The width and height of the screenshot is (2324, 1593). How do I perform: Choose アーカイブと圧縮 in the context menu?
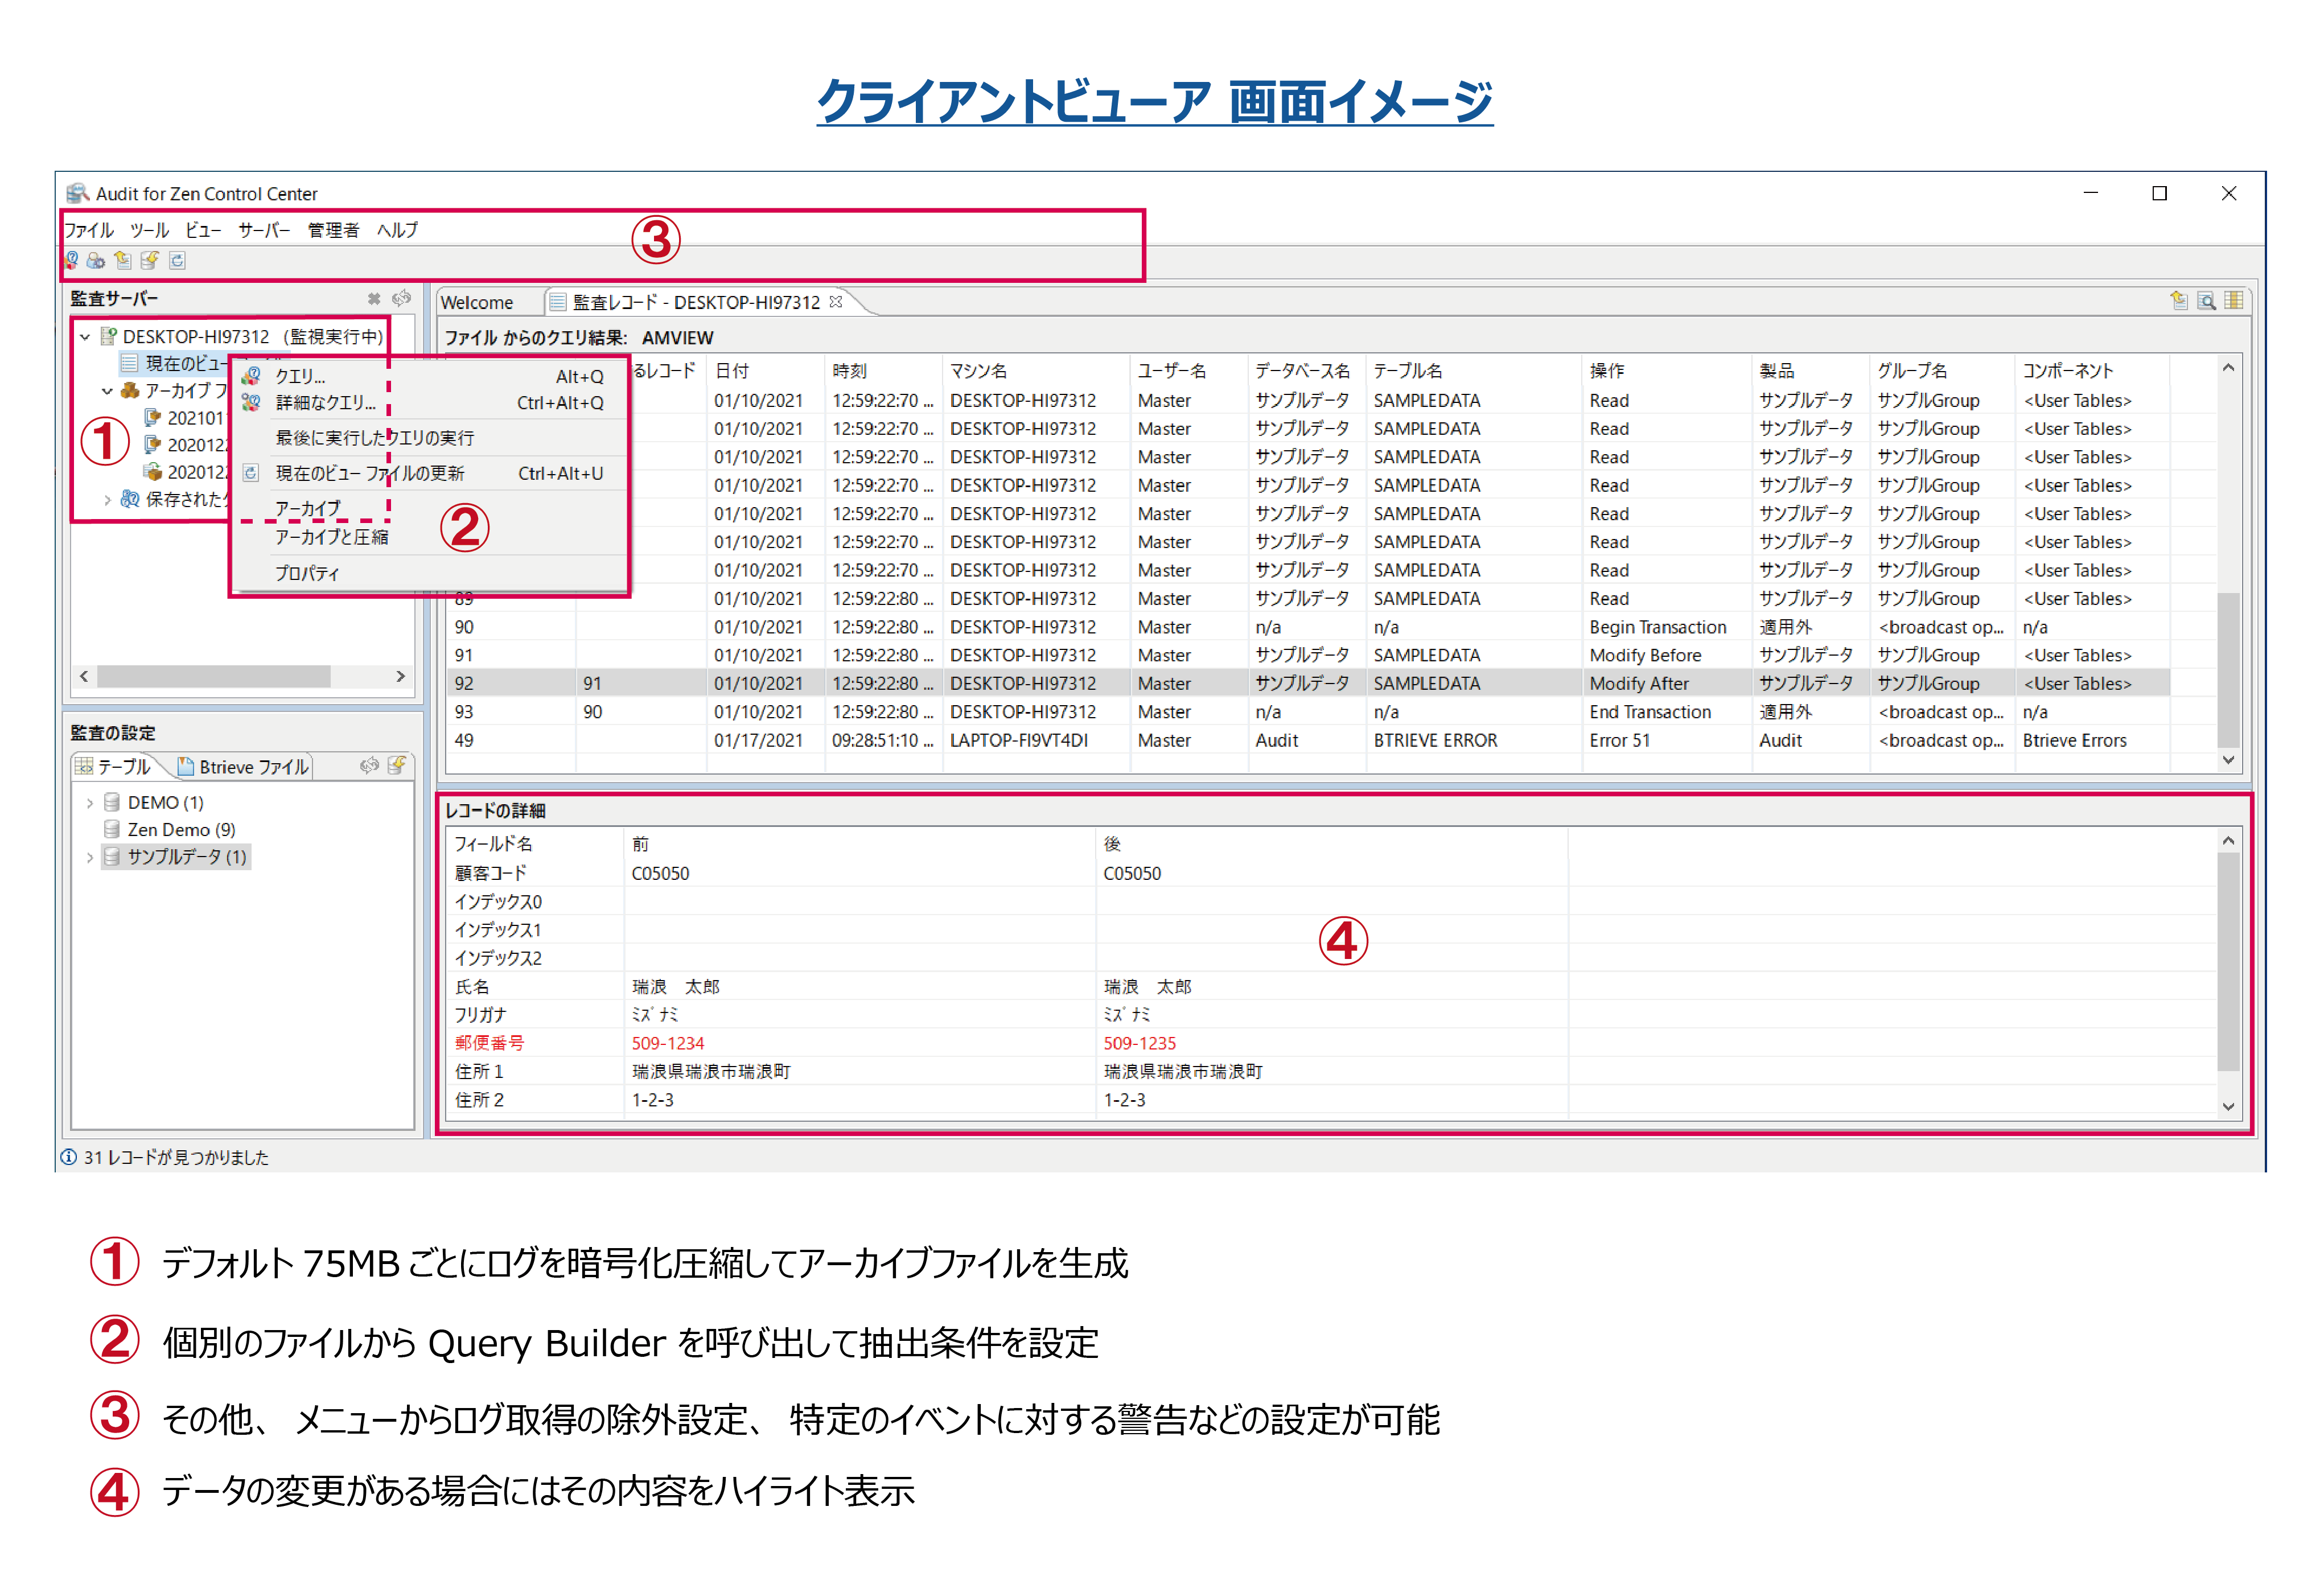(x=332, y=538)
